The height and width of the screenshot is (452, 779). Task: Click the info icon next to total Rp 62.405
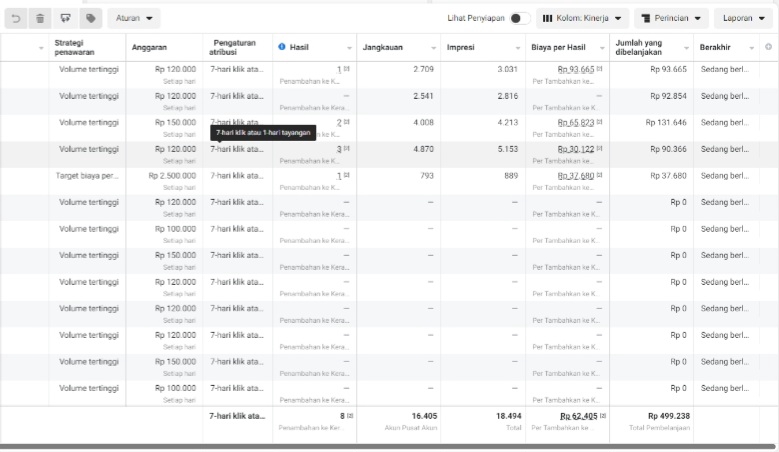pyautogui.click(x=603, y=416)
